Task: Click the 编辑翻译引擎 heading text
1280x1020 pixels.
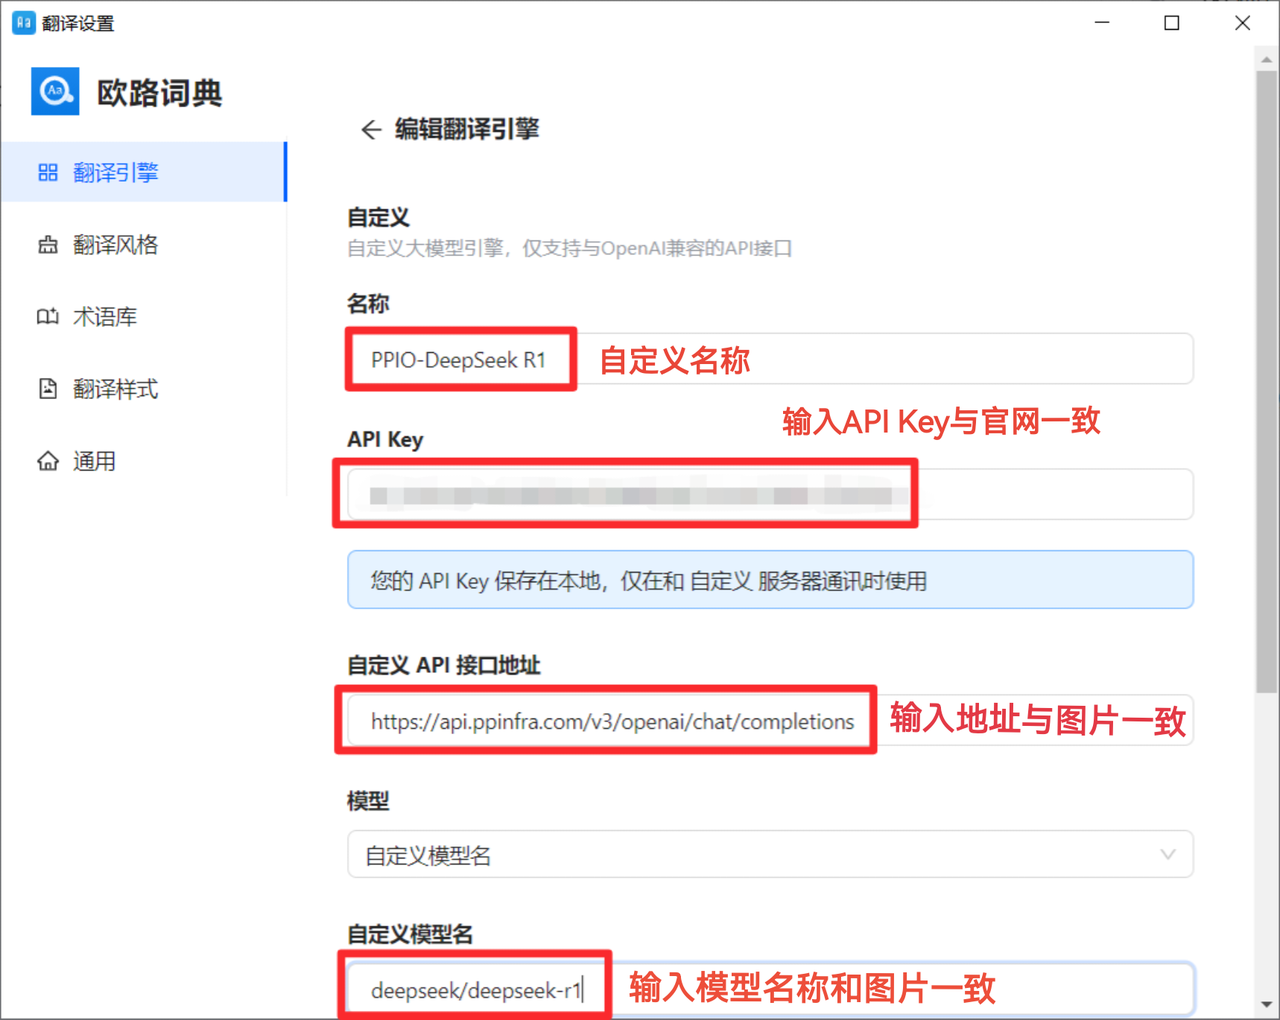Action: pyautogui.click(x=467, y=129)
